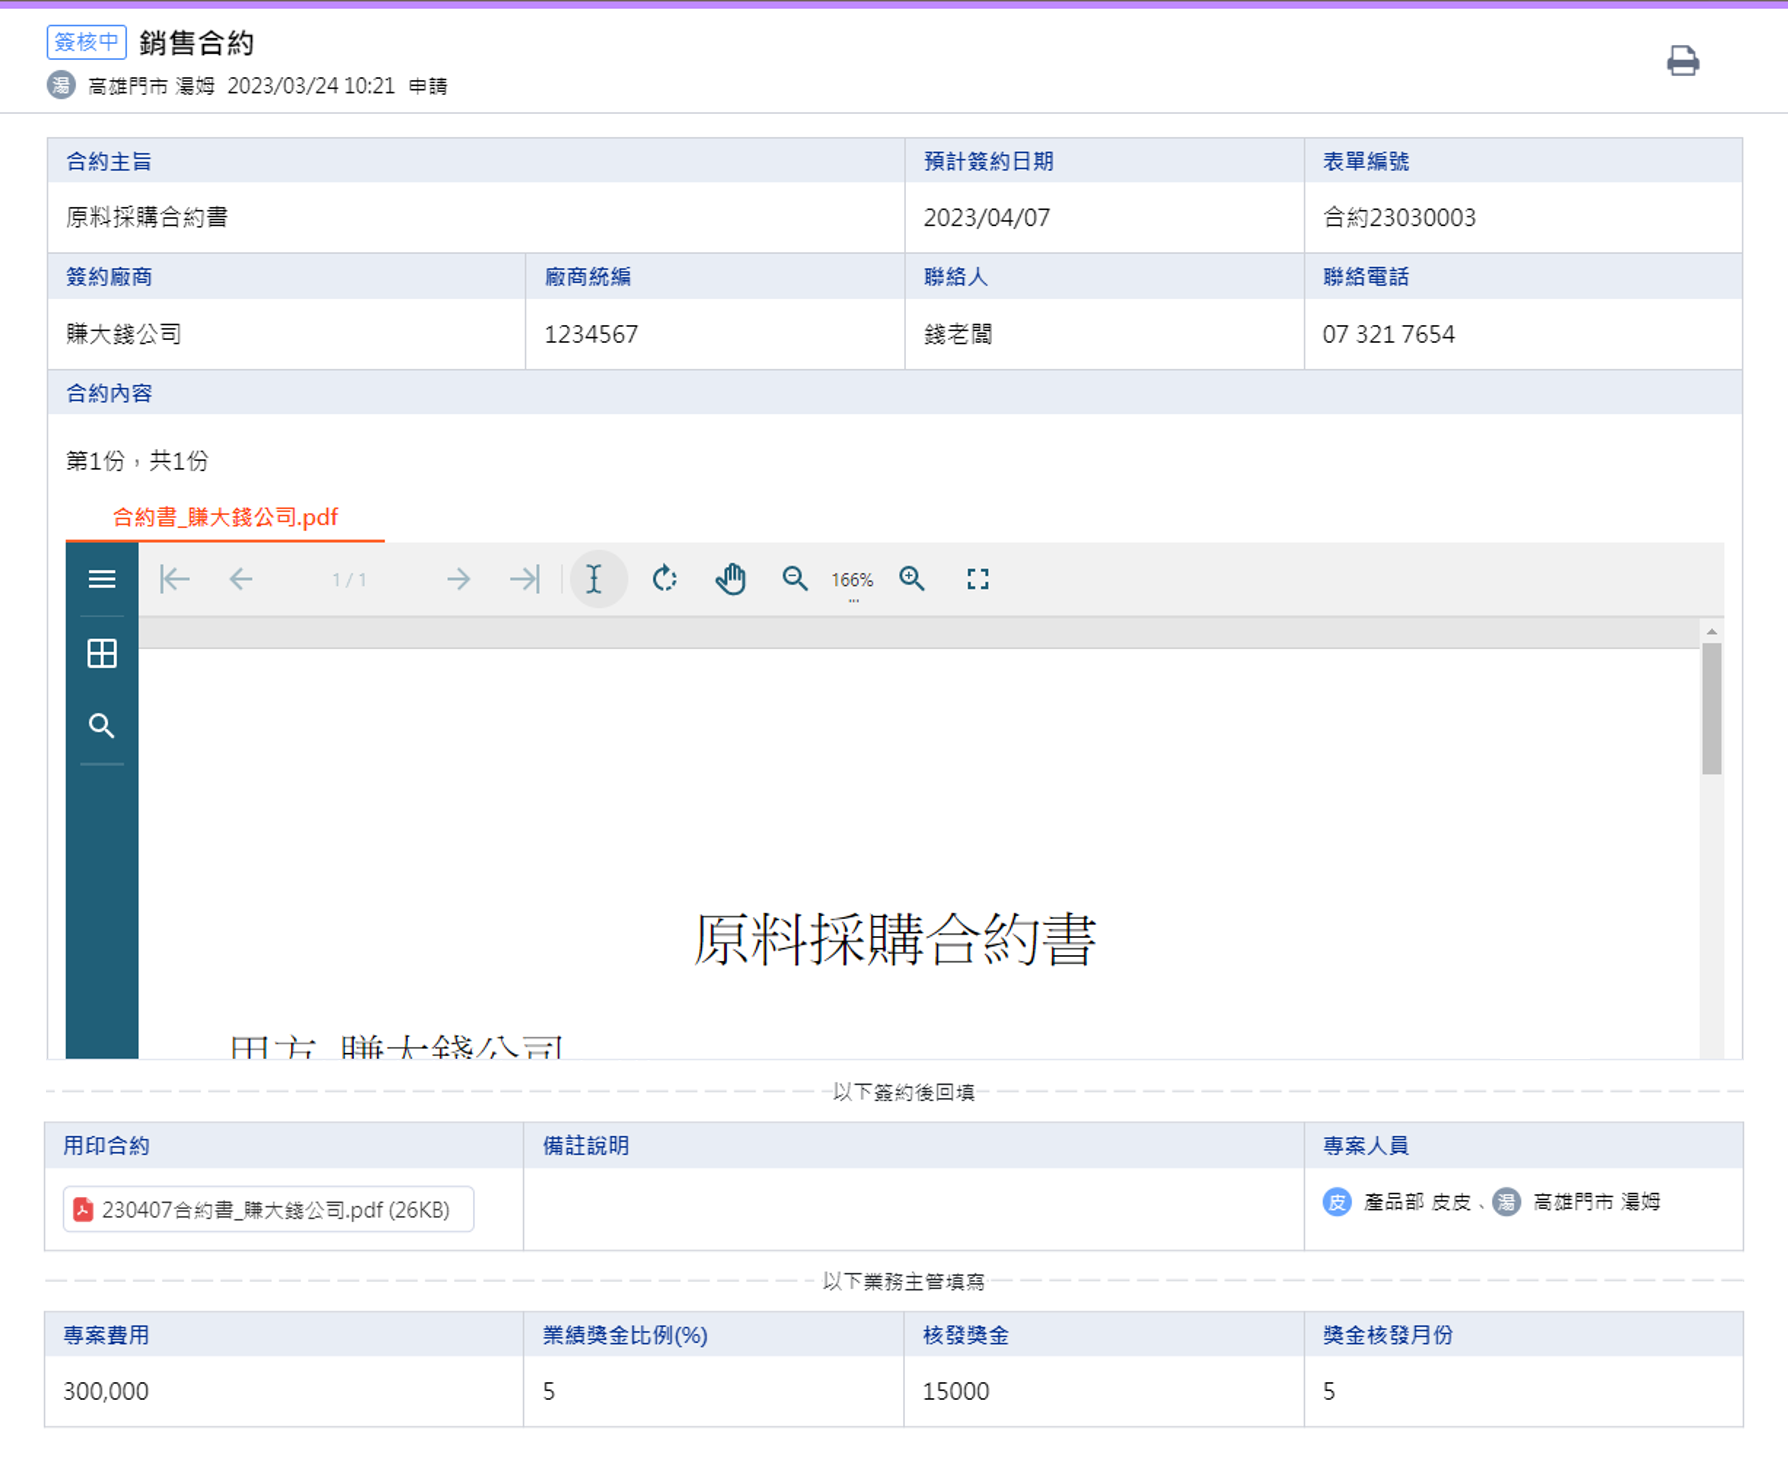
Task: Open search in the PDF sidebar
Action: coord(101,726)
